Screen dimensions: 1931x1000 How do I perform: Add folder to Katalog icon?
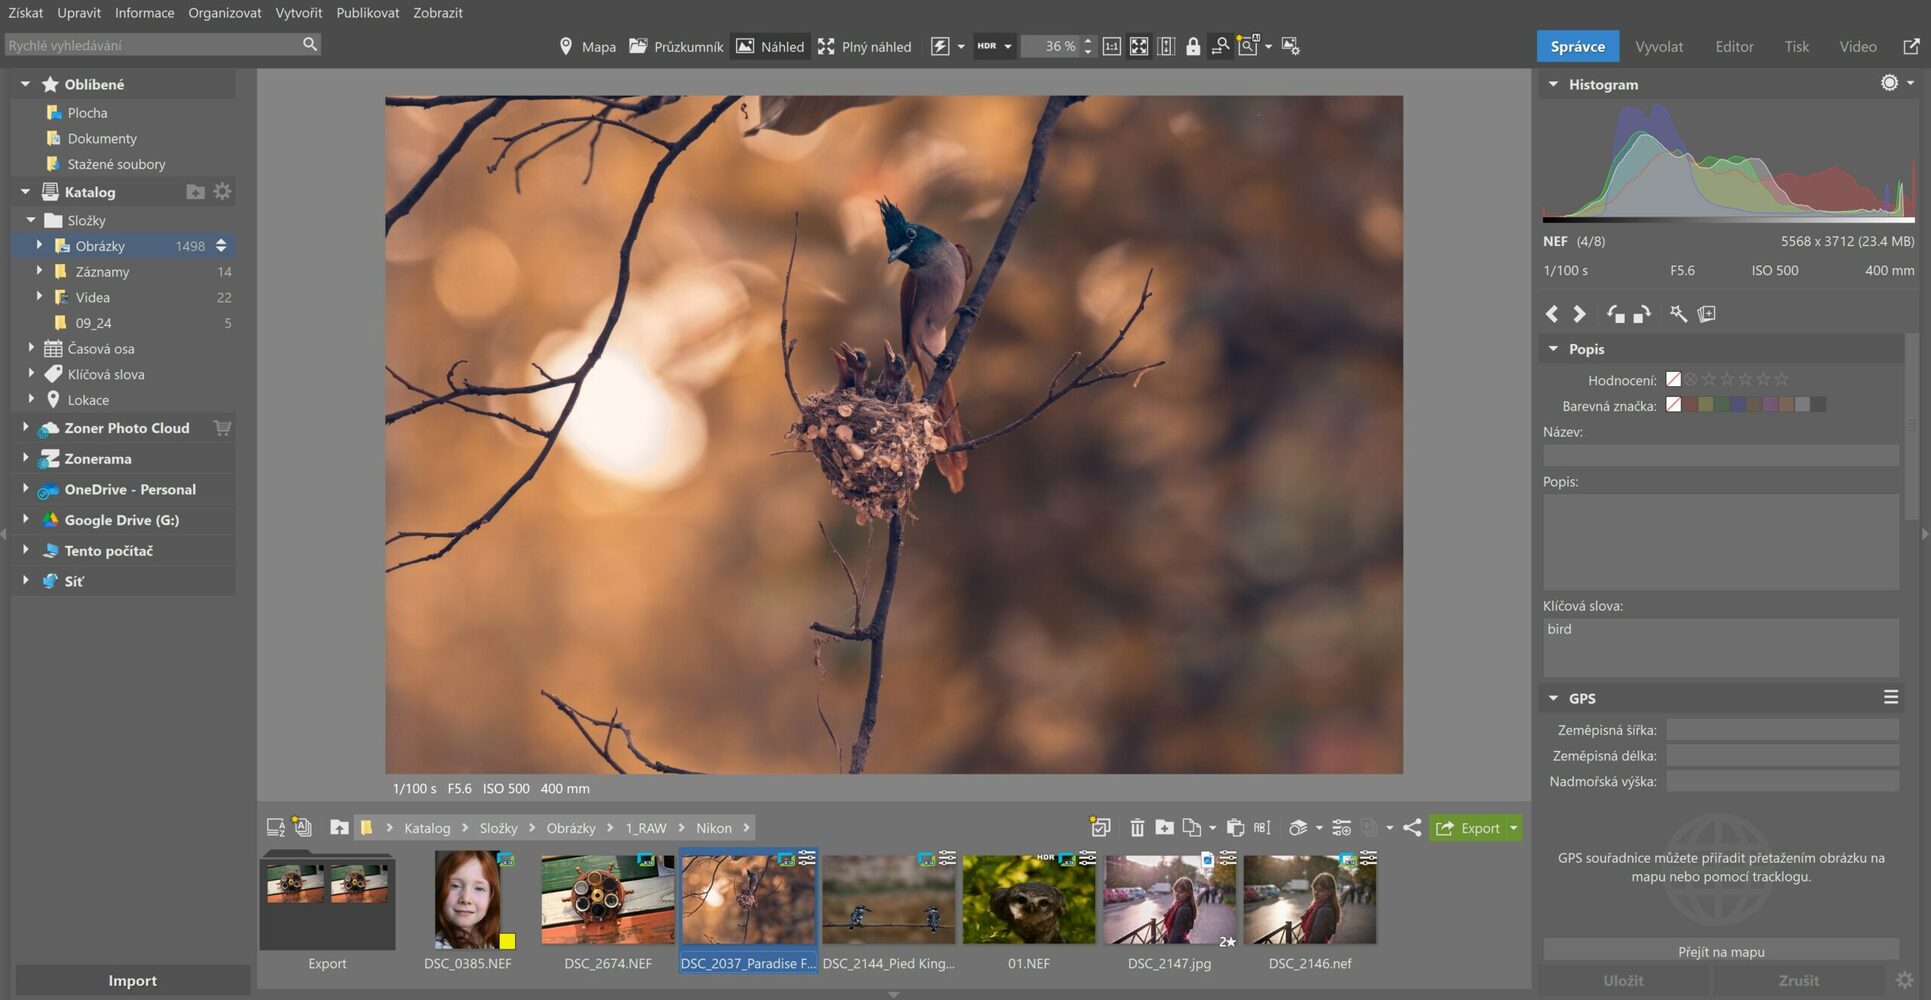point(195,191)
